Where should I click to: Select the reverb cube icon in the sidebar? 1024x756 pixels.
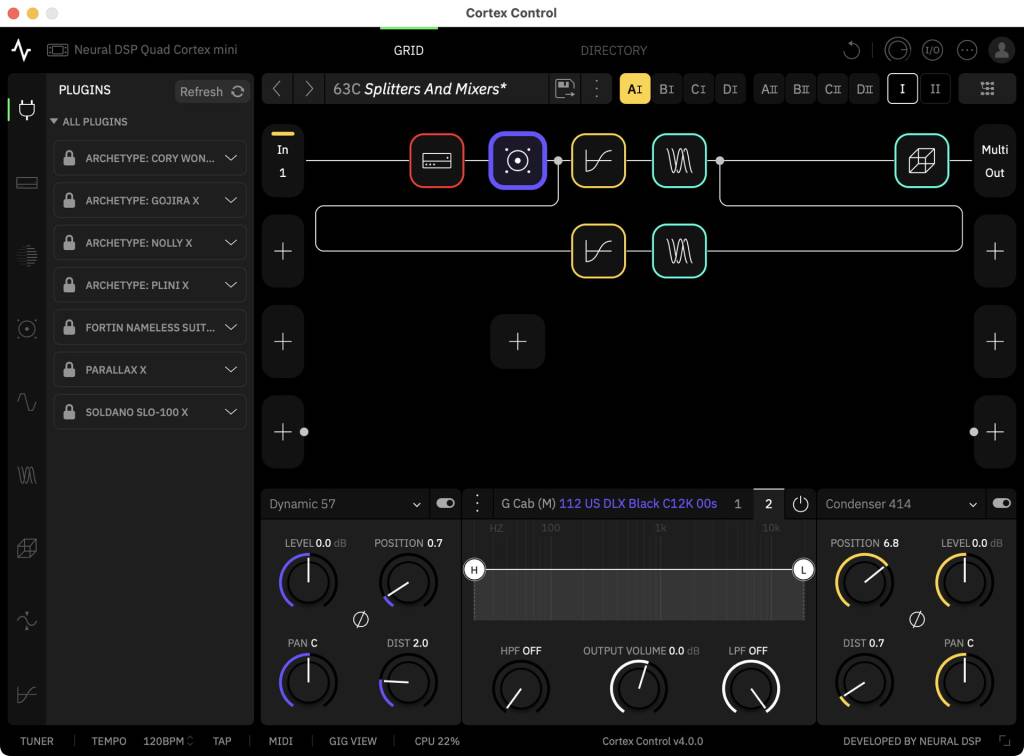tap(28, 548)
